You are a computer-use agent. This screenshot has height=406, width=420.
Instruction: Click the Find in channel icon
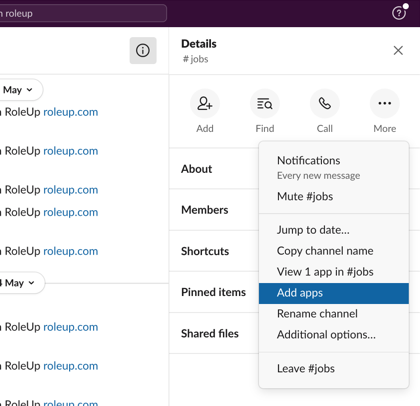point(265,104)
